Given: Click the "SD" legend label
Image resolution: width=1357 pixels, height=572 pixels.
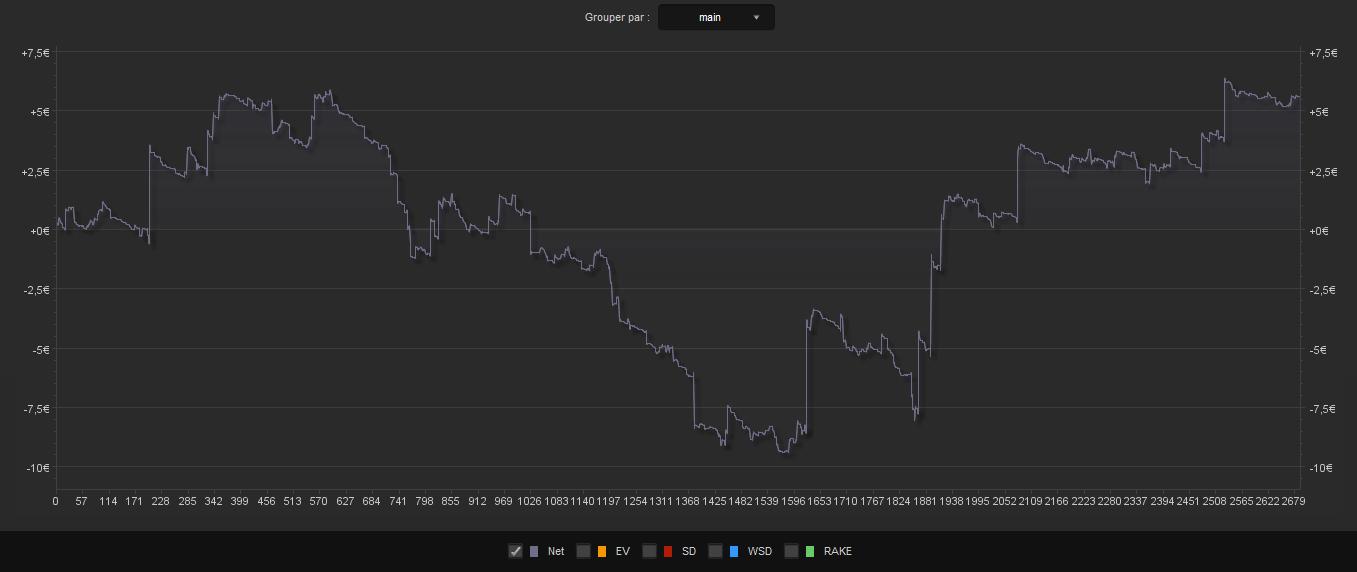Looking at the screenshot, I should (689, 551).
